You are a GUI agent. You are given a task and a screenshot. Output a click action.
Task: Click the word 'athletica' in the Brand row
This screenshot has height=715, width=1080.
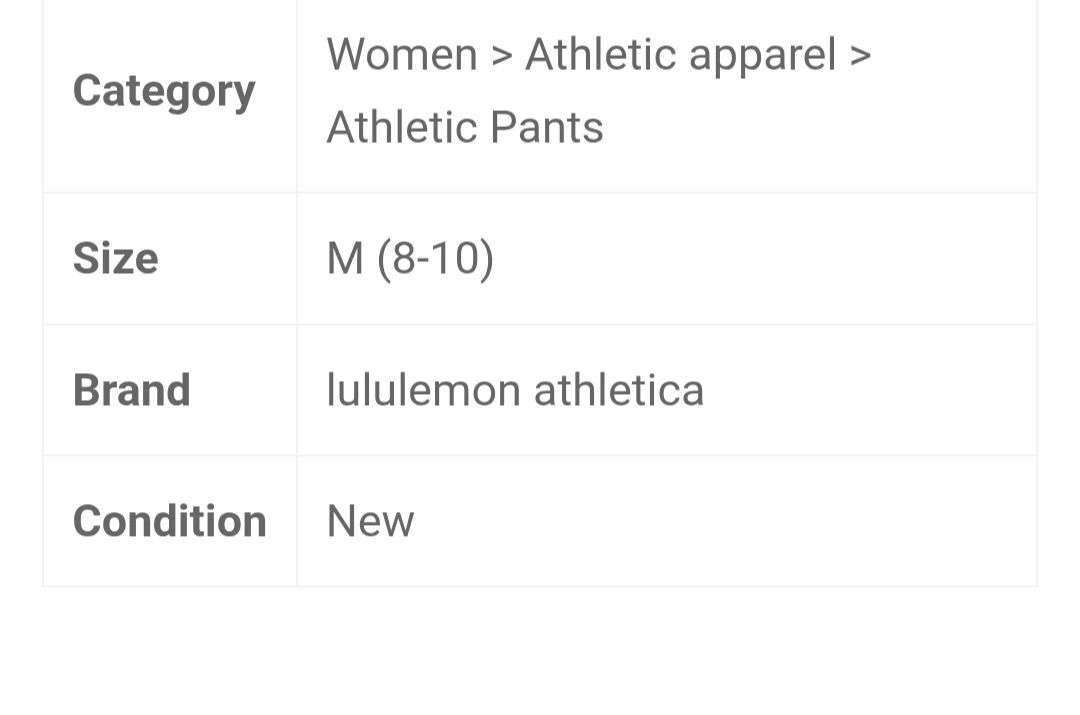click(x=618, y=390)
